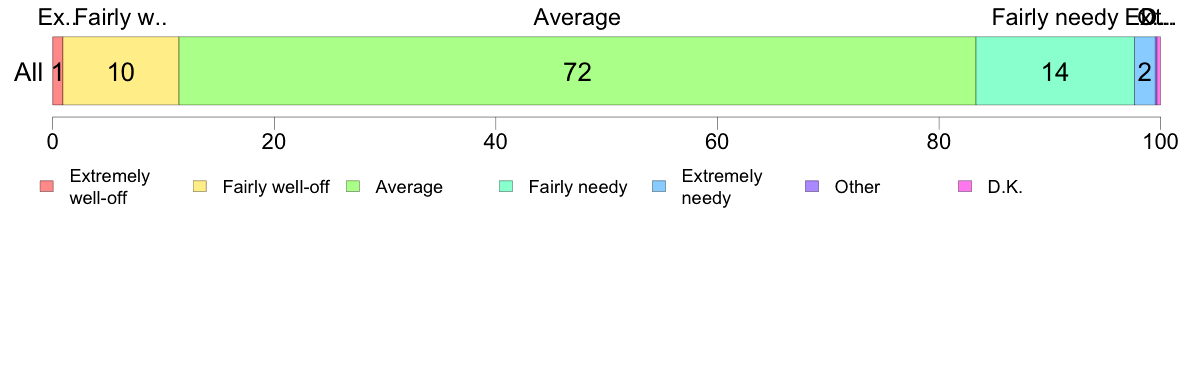Select the Extremely needy segment showing 2

point(1145,70)
